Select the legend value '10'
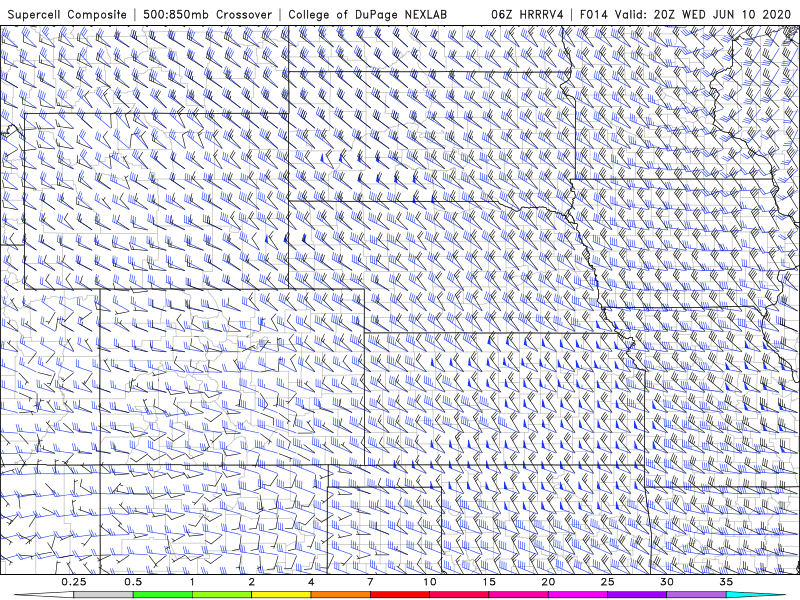Image resolution: width=800 pixels, height=600 pixels. [430, 582]
